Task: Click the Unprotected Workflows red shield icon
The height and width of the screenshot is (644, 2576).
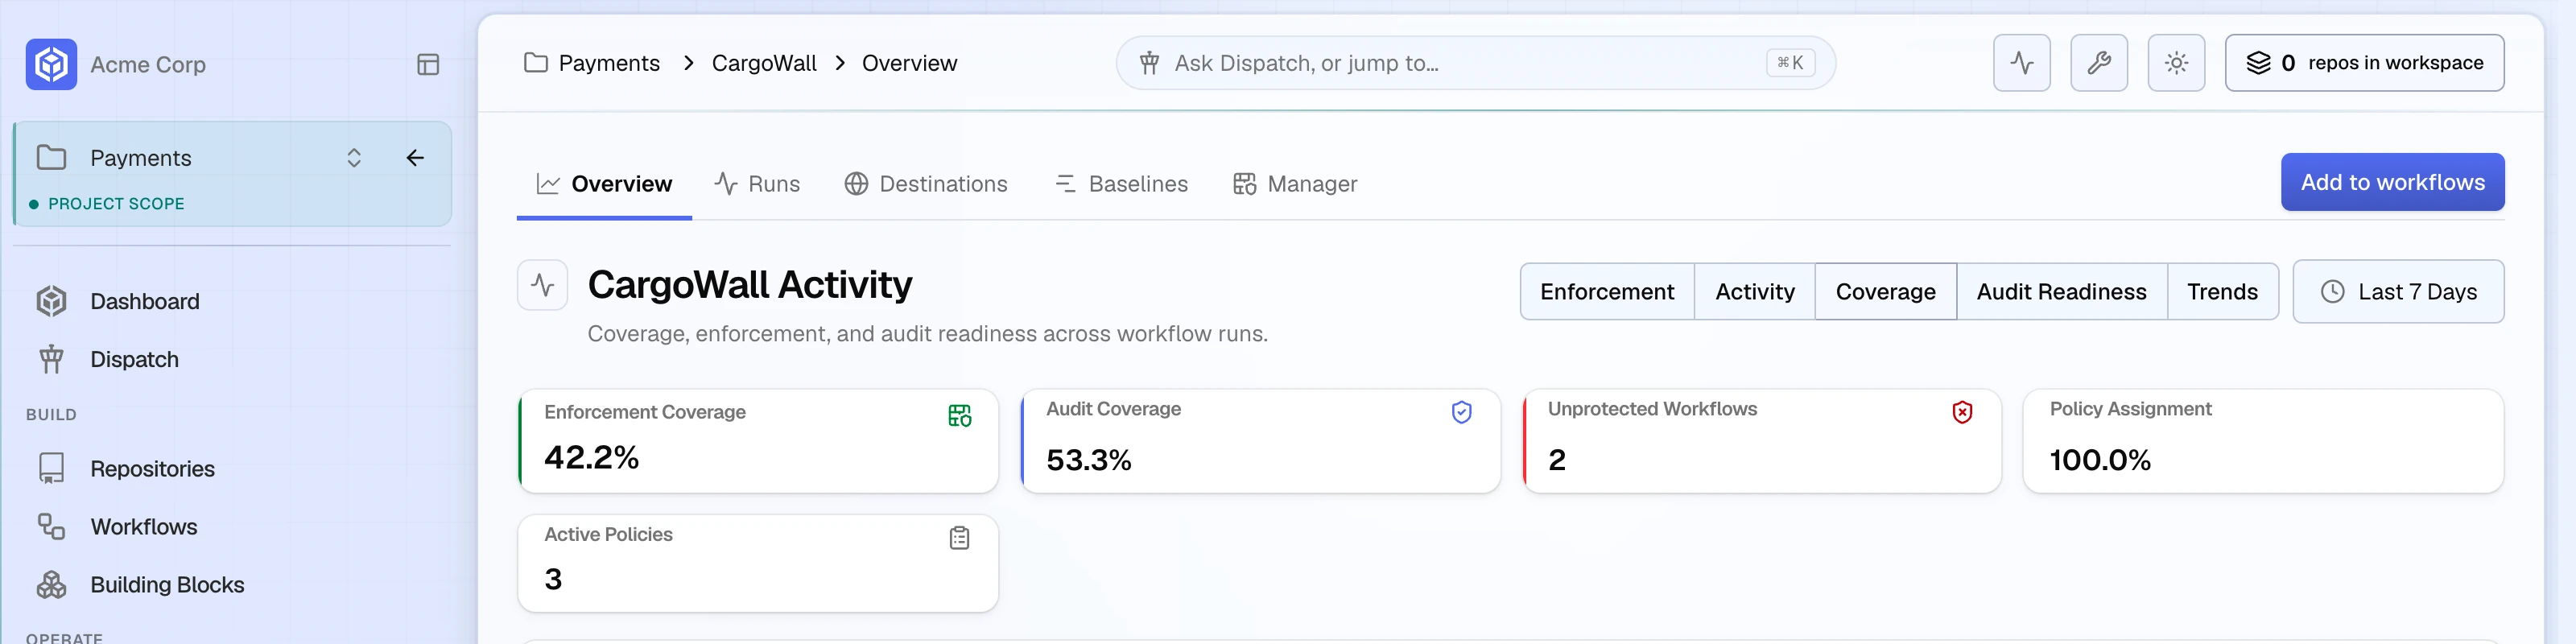Action: tap(1962, 412)
